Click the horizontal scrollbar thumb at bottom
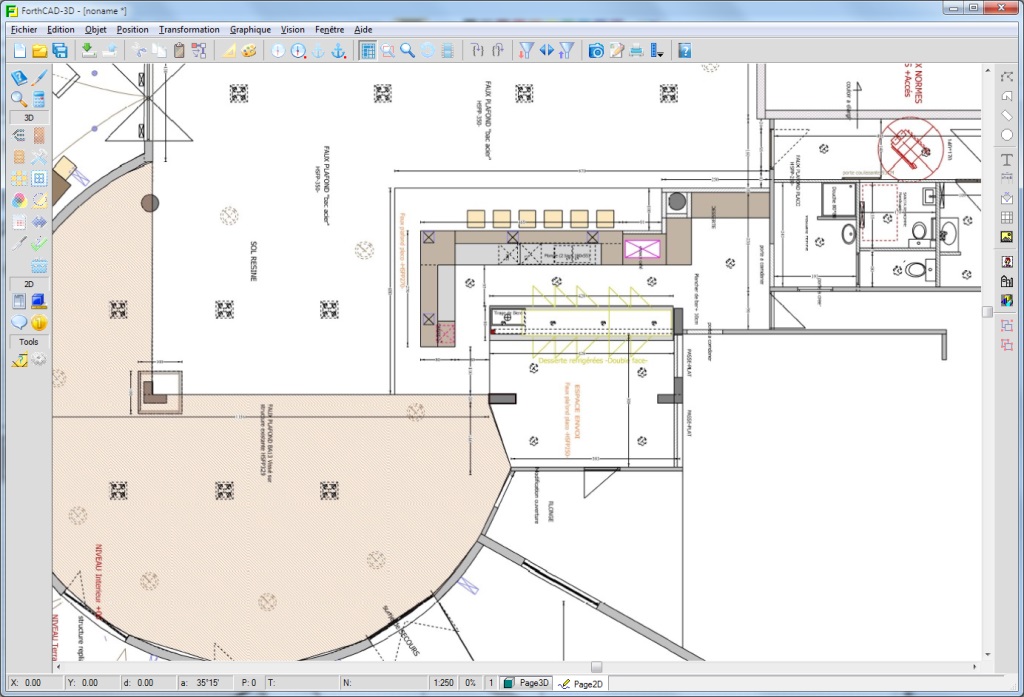Screen dimensions: 1024x697 pyautogui.click(x=596, y=667)
